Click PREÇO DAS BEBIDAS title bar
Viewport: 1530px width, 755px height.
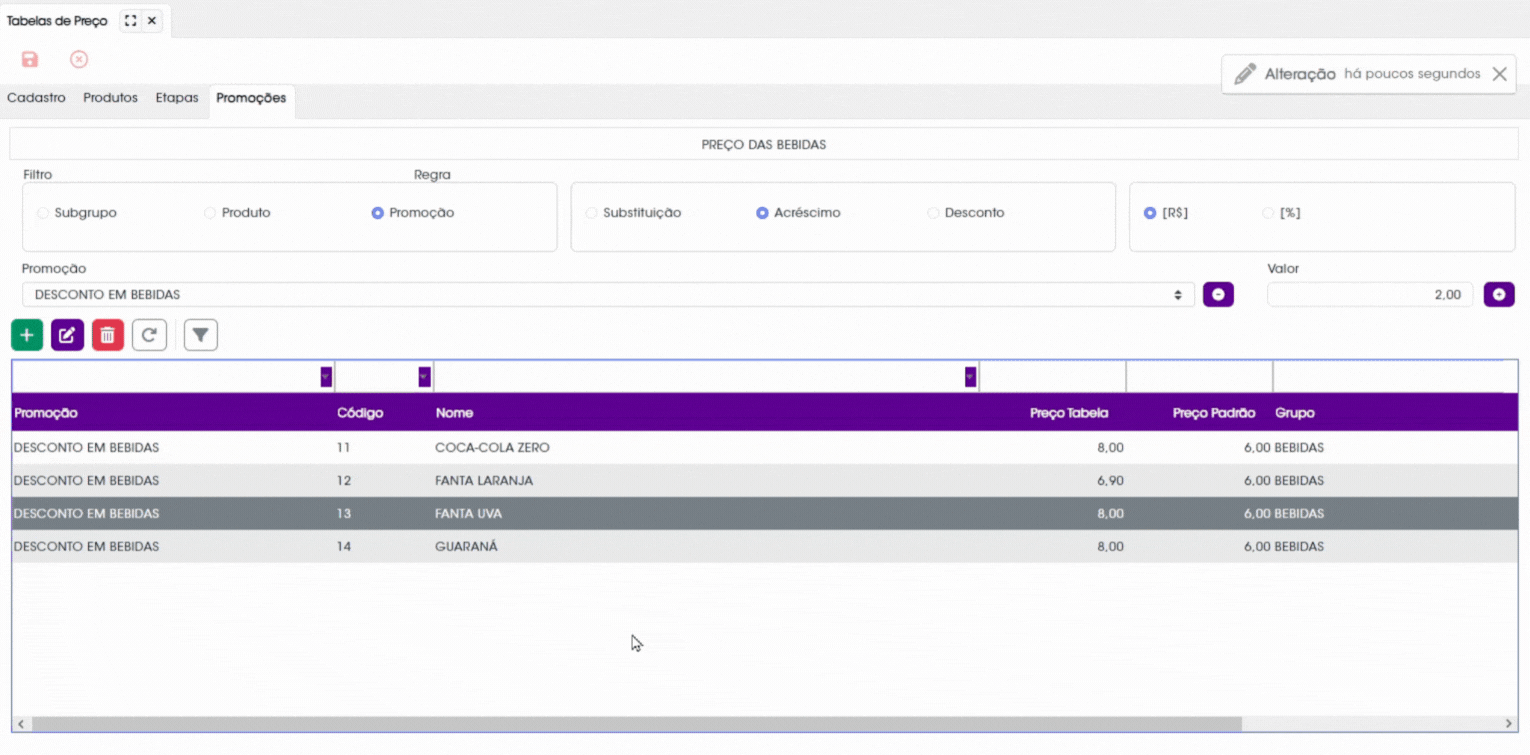tap(764, 145)
